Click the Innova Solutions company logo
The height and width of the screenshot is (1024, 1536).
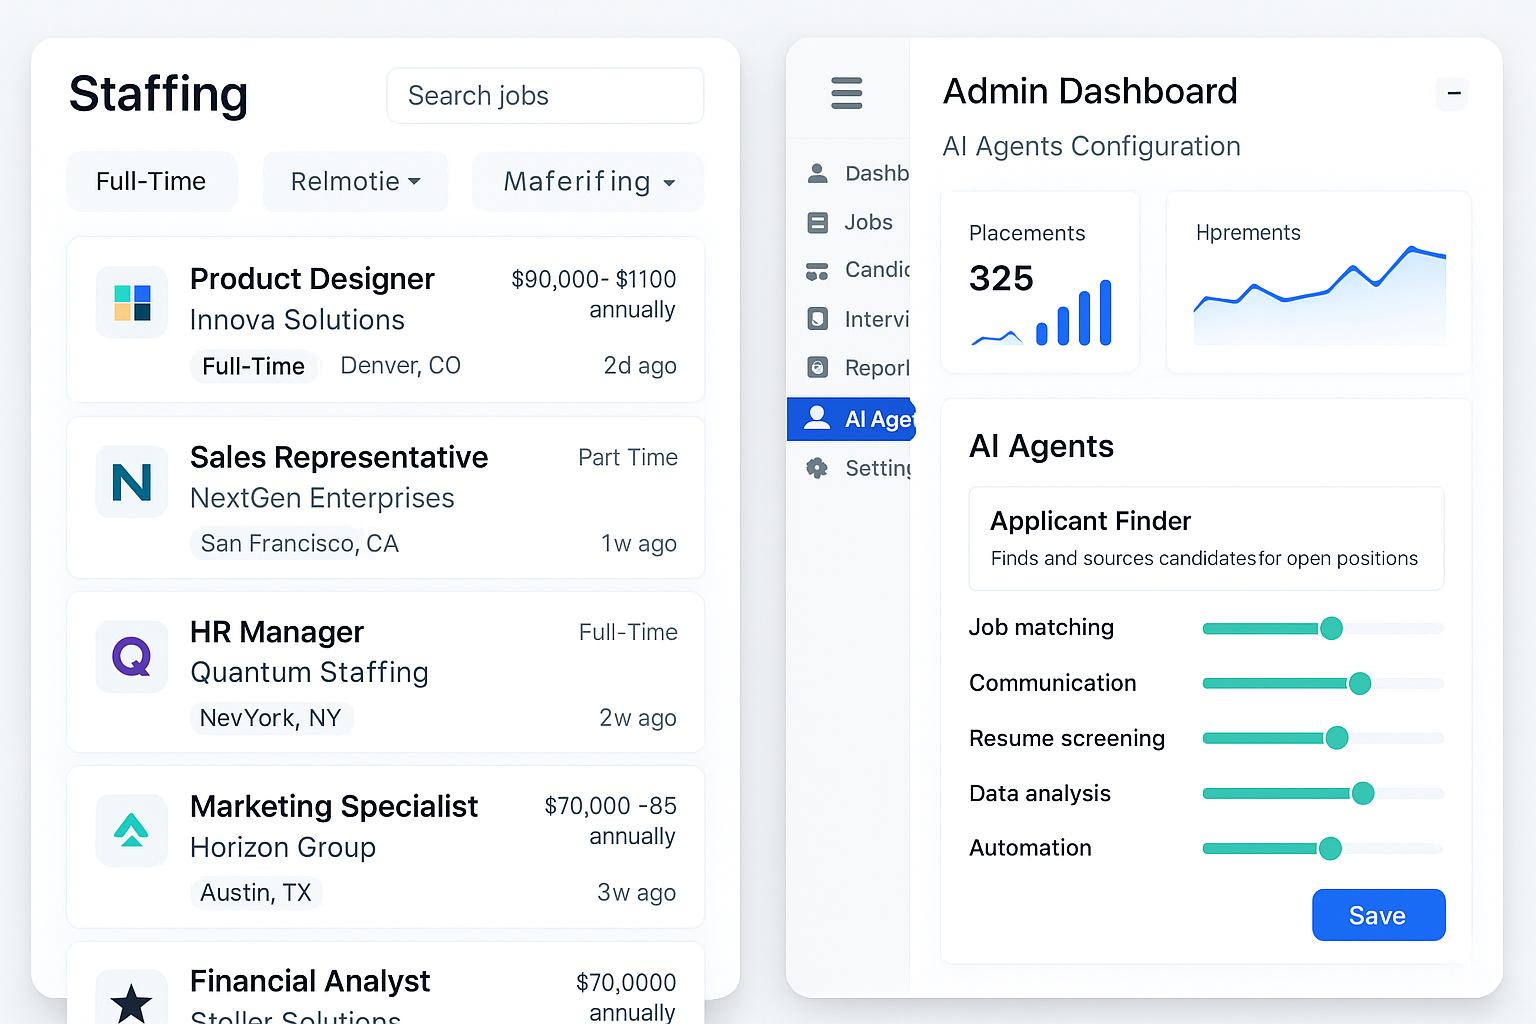132,303
